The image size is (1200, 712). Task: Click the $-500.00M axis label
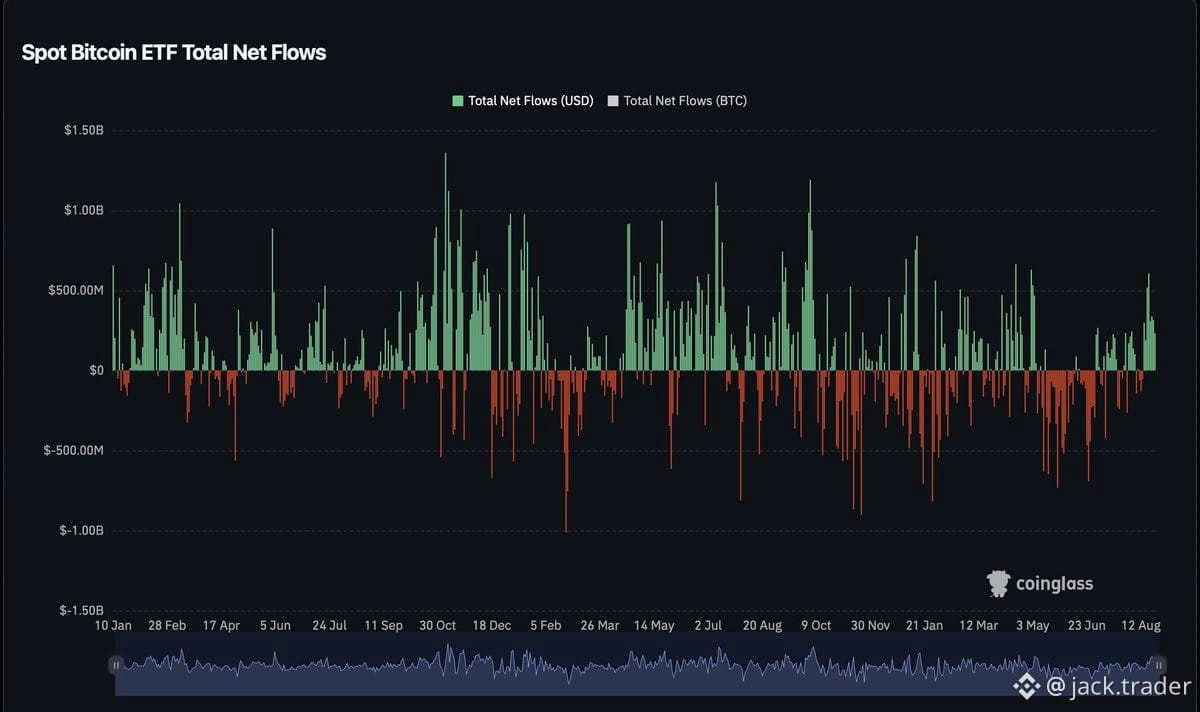coord(74,451)
